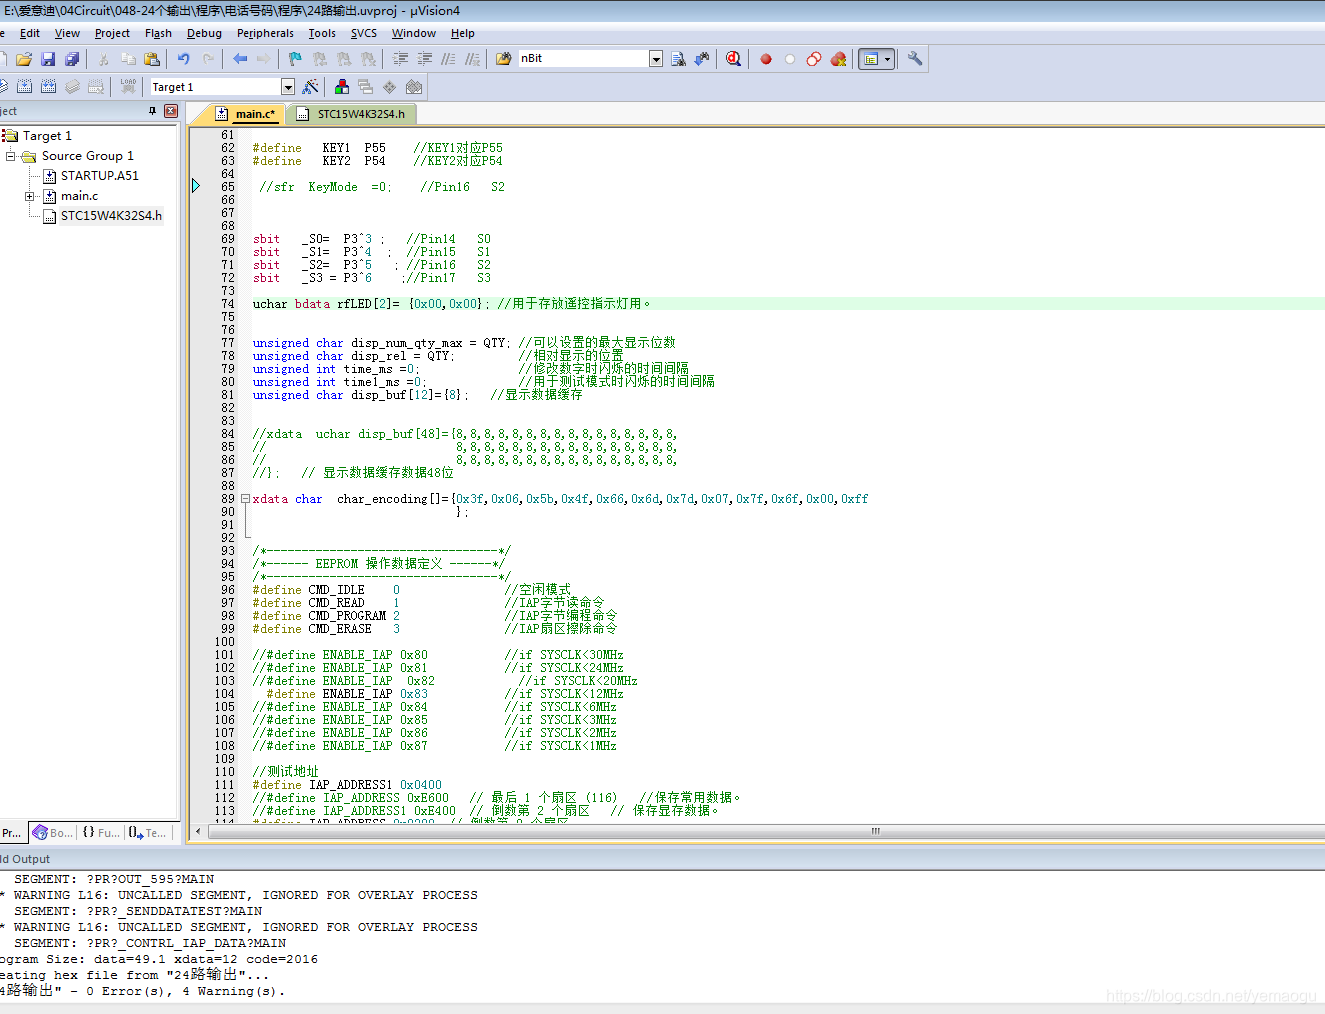Open Find in Files icon
The height and width of the screenshot is (1014, 1325).
point(504,59)
